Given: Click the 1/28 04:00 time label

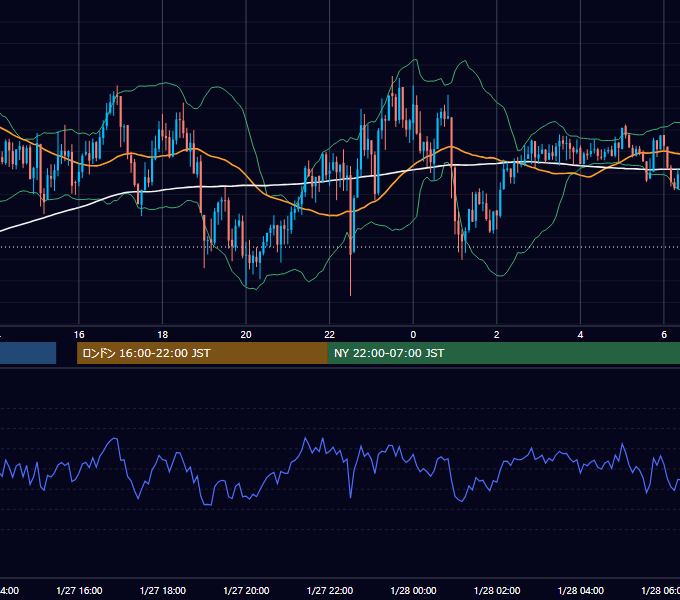Looking at the screenshot, I should tap(581, 590).
